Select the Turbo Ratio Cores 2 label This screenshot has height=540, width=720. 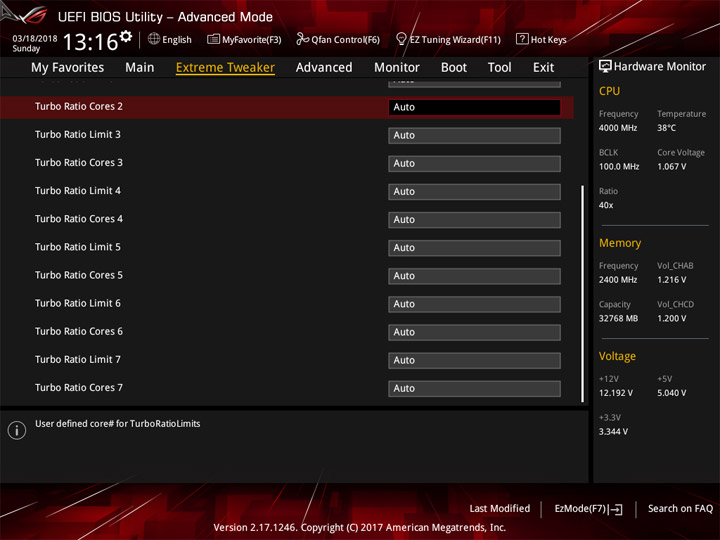click(79, 107)
